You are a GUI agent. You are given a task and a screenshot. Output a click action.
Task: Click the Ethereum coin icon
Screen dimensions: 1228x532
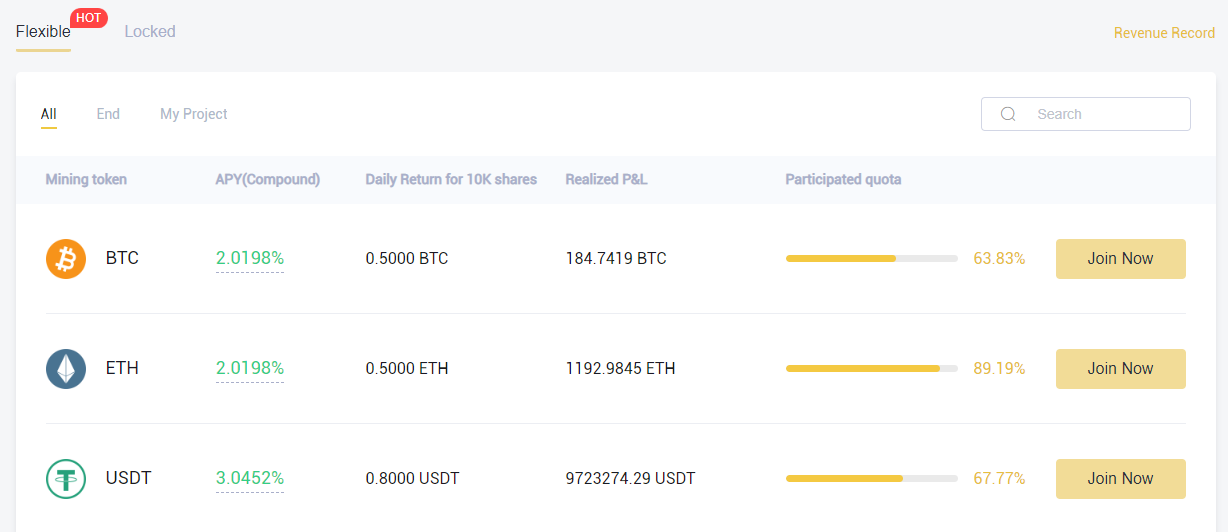66,369
